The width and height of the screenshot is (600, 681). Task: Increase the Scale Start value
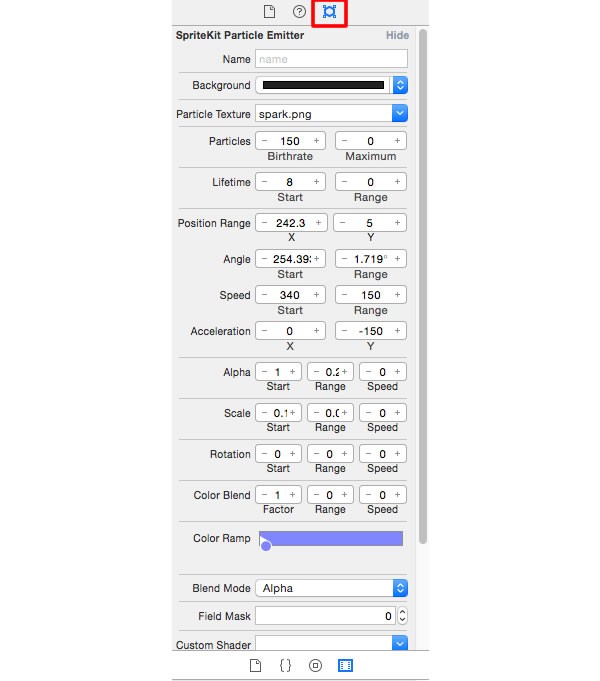click(292, 413)
